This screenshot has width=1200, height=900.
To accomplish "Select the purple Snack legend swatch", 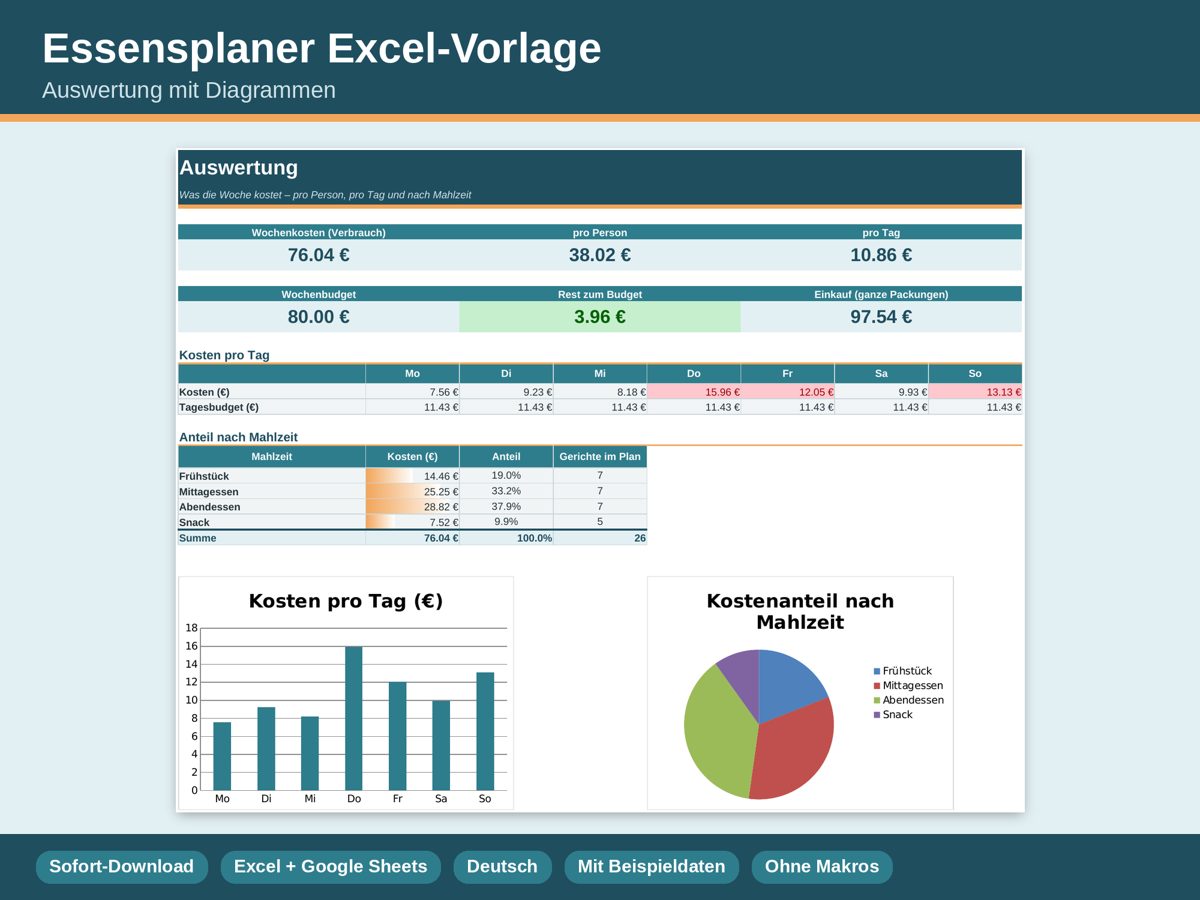I will pos(877,715).
